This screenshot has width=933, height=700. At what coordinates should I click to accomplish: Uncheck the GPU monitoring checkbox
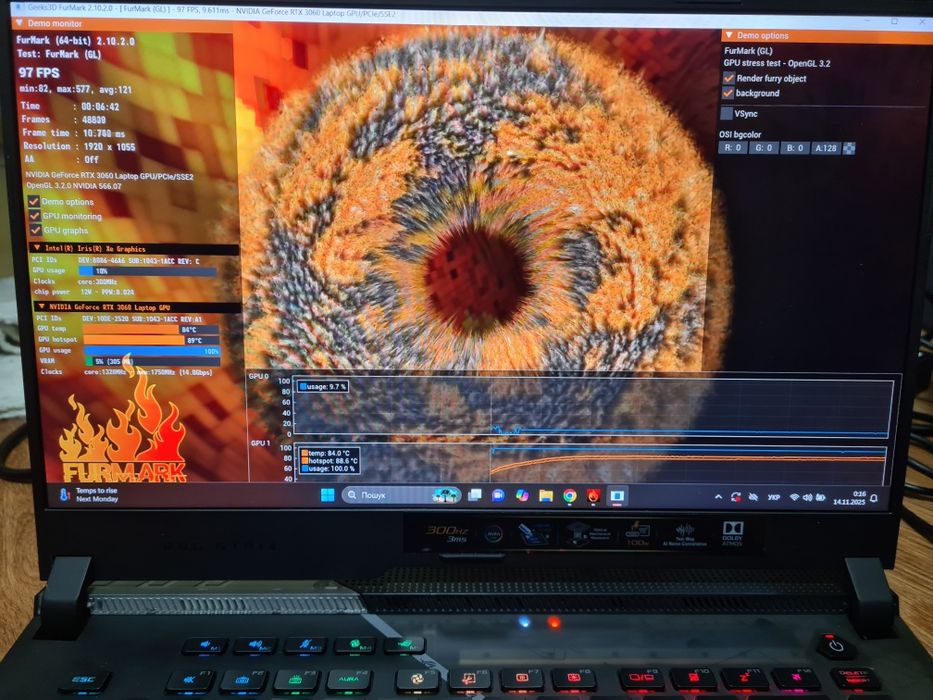pos(35,216)
